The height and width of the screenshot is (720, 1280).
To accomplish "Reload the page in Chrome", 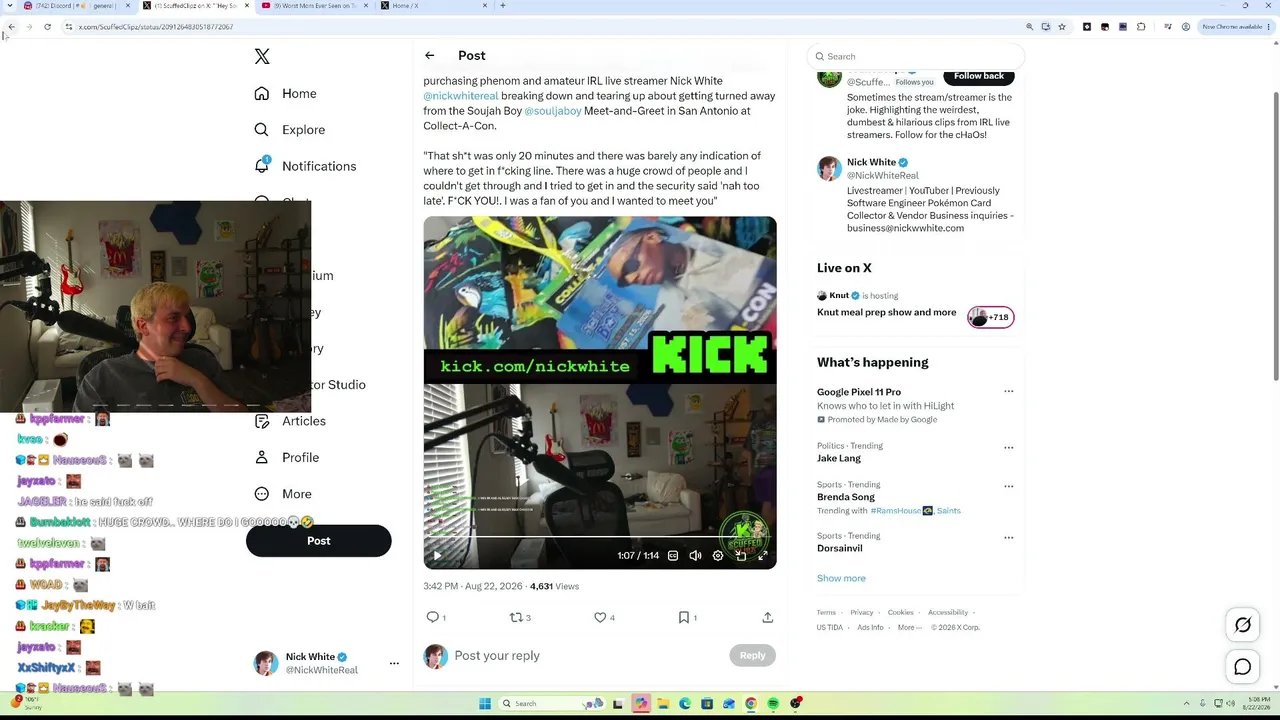I will coord(47,27).
